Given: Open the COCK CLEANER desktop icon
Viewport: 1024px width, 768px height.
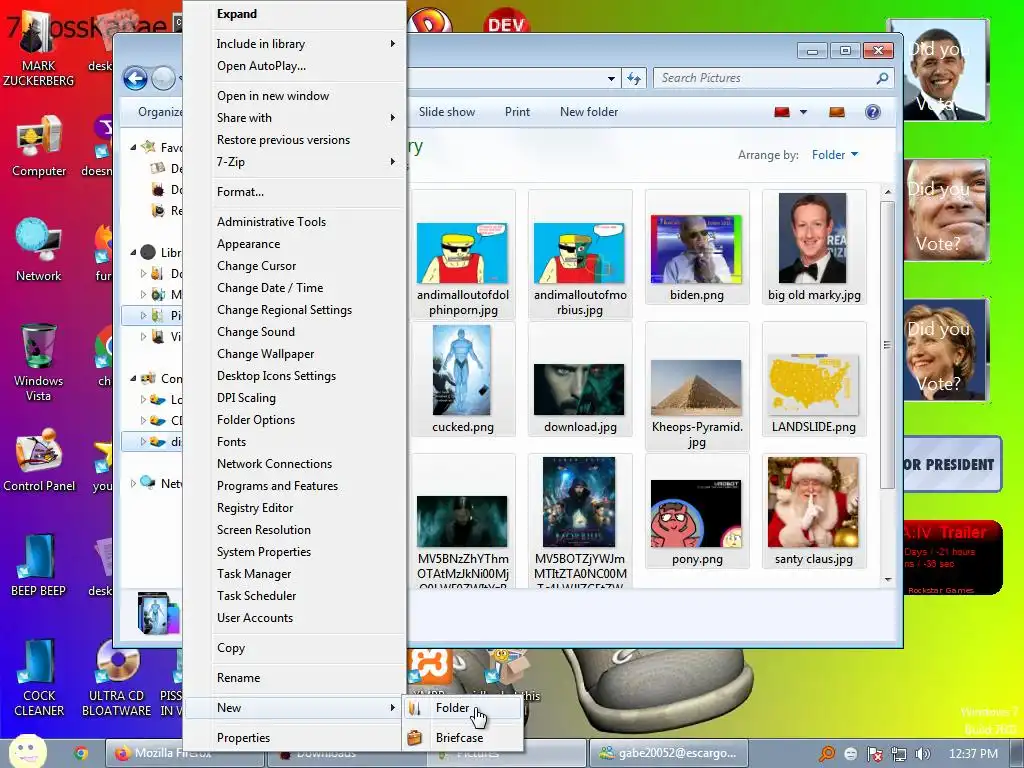Looking at the screenshot, I should coord(39,678).
